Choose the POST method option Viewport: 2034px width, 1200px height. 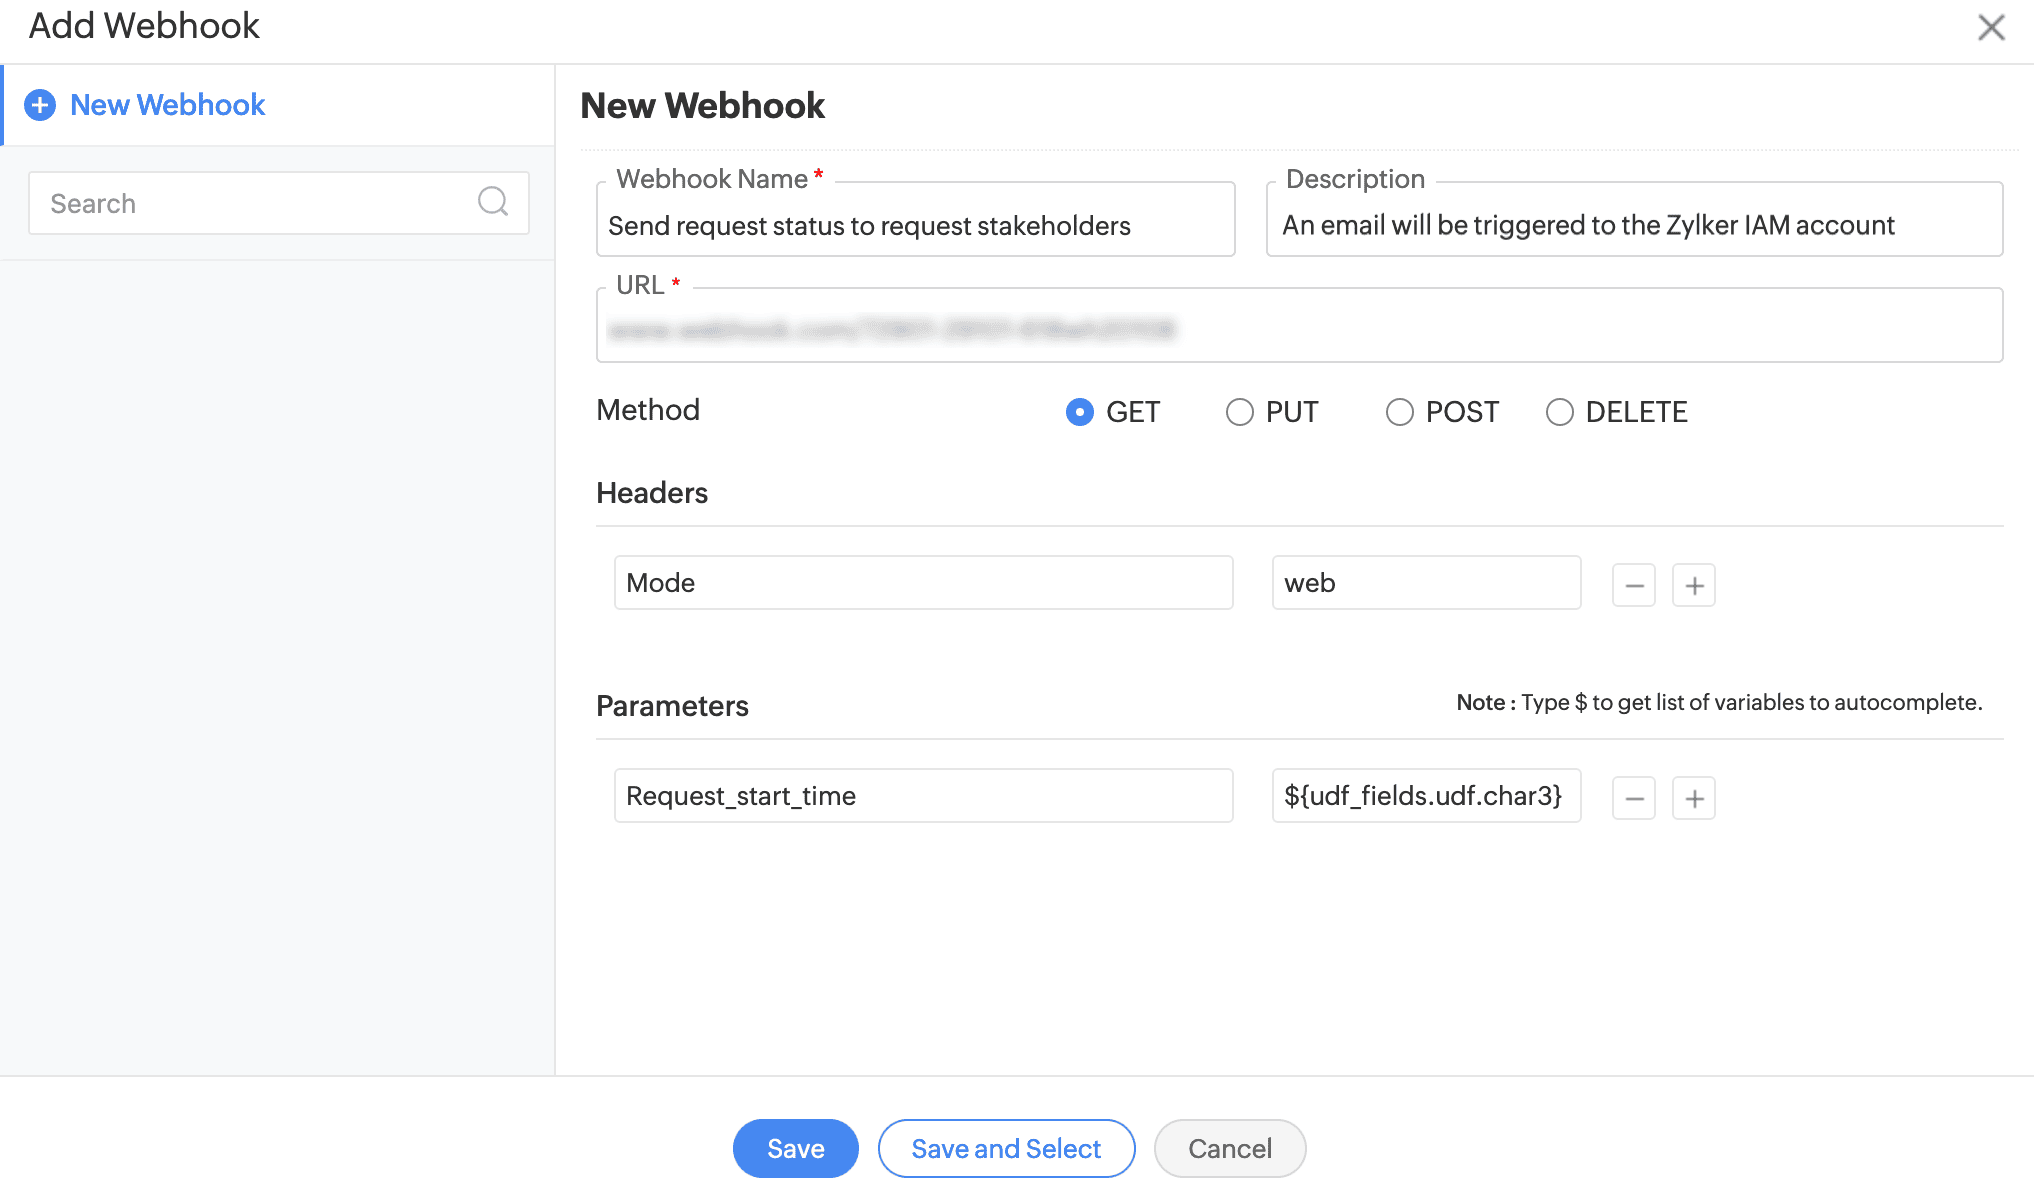pos(1399,412)
